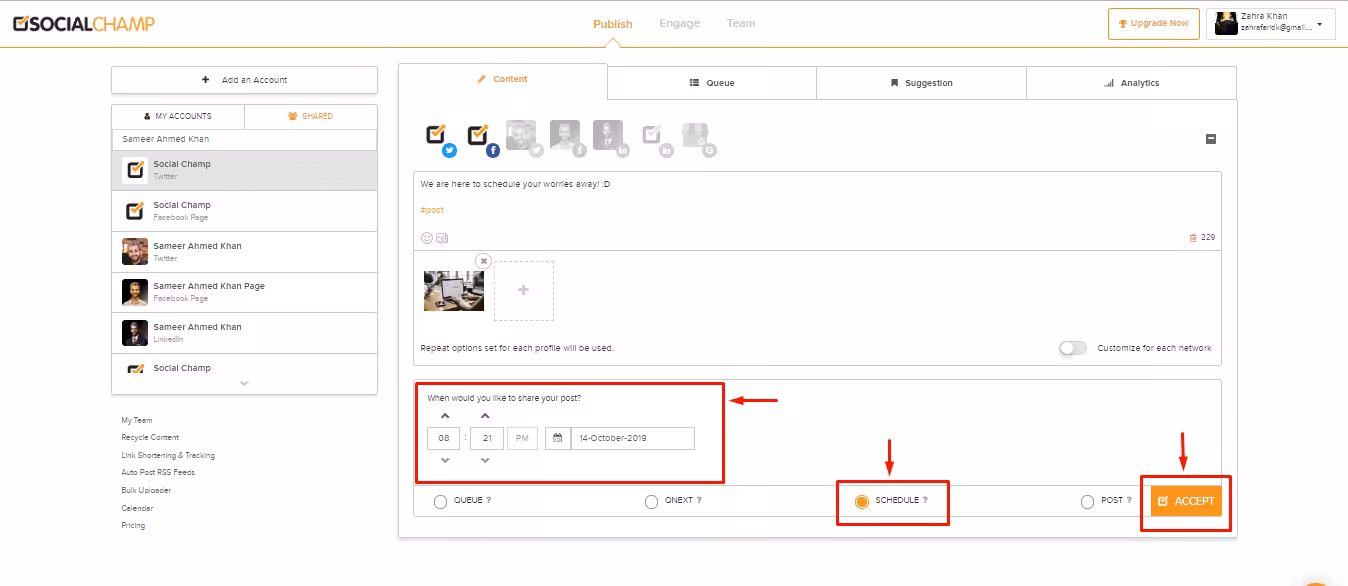Select Social Champ Facebook Page in sidebar
The image size is (1348, 586).
[x=244, y=211]
